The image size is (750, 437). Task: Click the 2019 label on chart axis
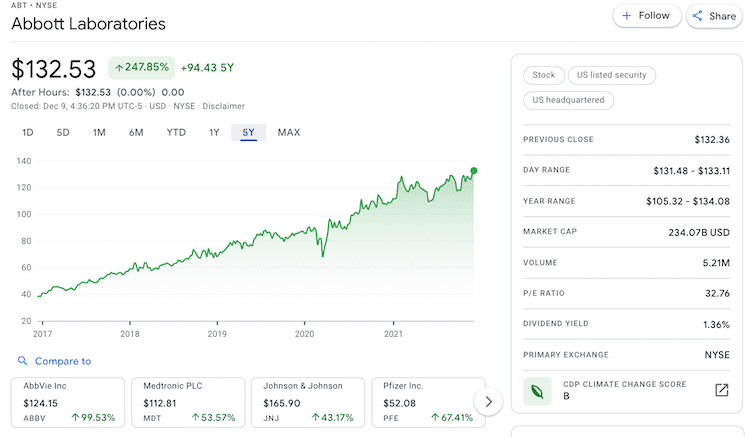tap(217, 334)
